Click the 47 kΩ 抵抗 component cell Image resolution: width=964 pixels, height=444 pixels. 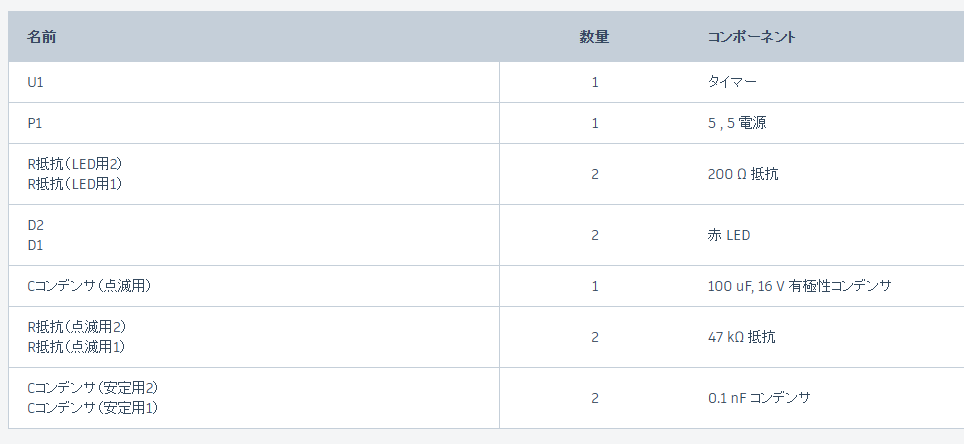(x=741, y=337)
